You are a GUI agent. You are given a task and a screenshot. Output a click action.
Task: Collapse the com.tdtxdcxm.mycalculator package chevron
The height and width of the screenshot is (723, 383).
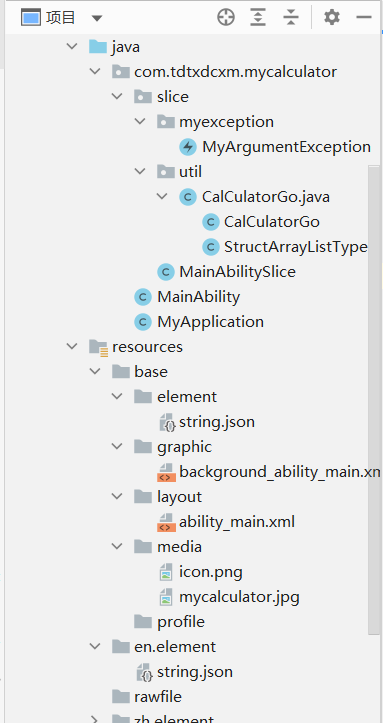point(95,71)
